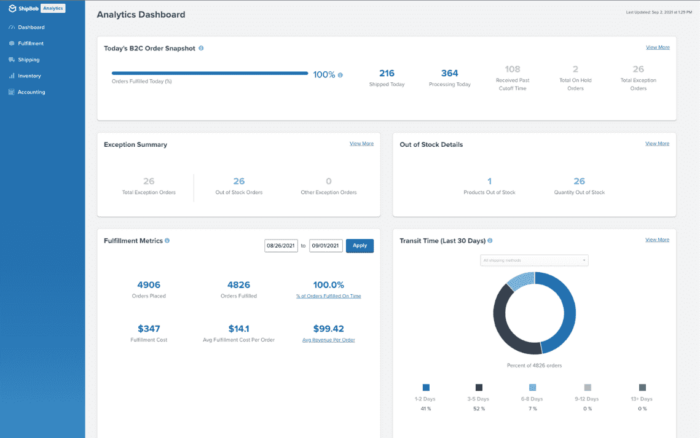Click the 1-2 Days legend color swatch
The image size is (700, 438).
point(426,386)
